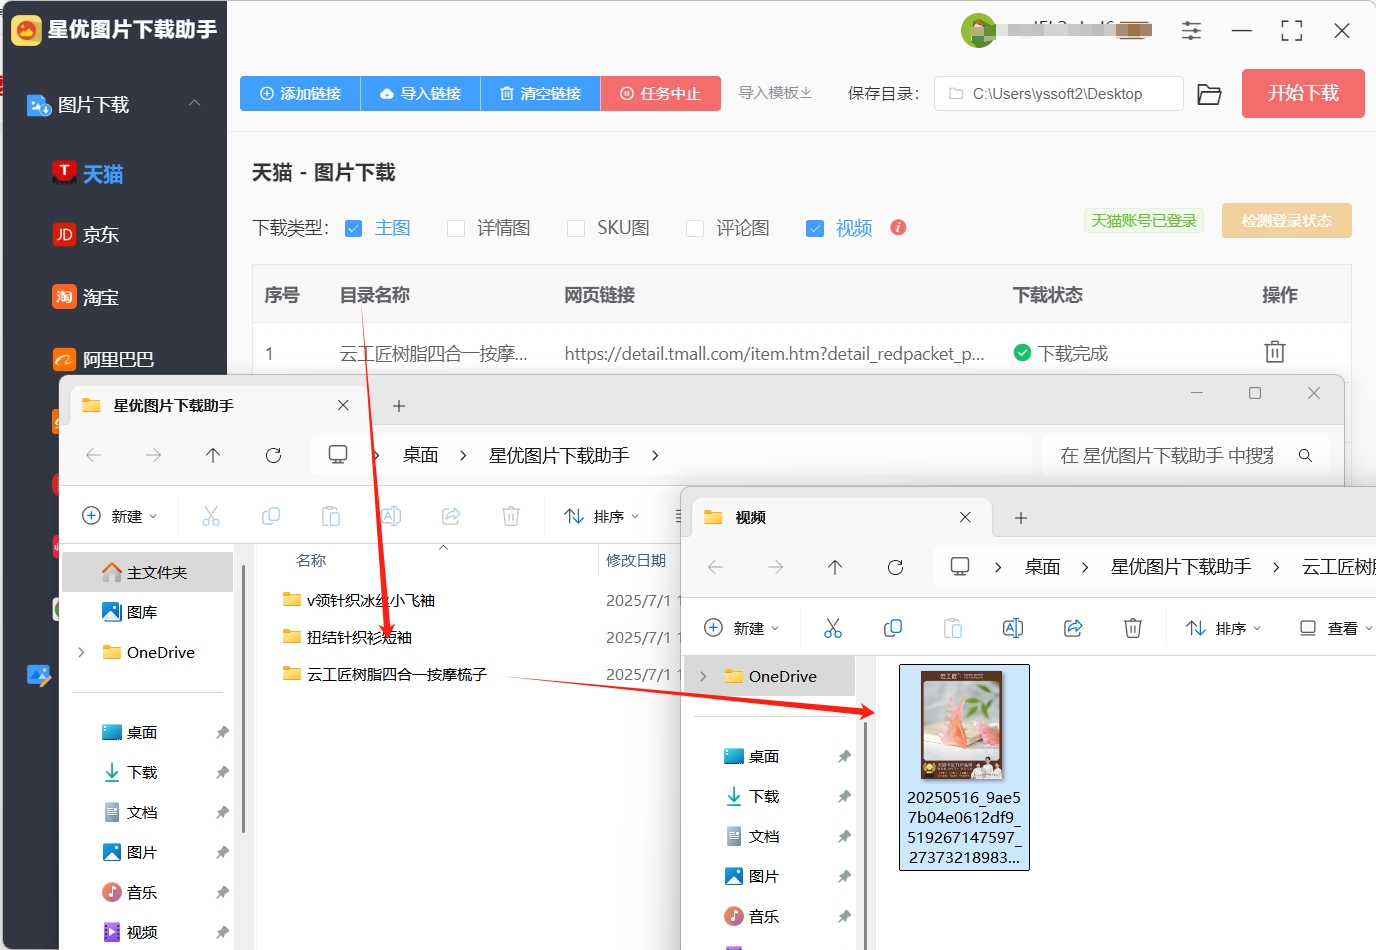Click the search box in 星优图片下载助手 Explorer
The height and width of the screenshot is (950, 1376).
coord(1185,455)
